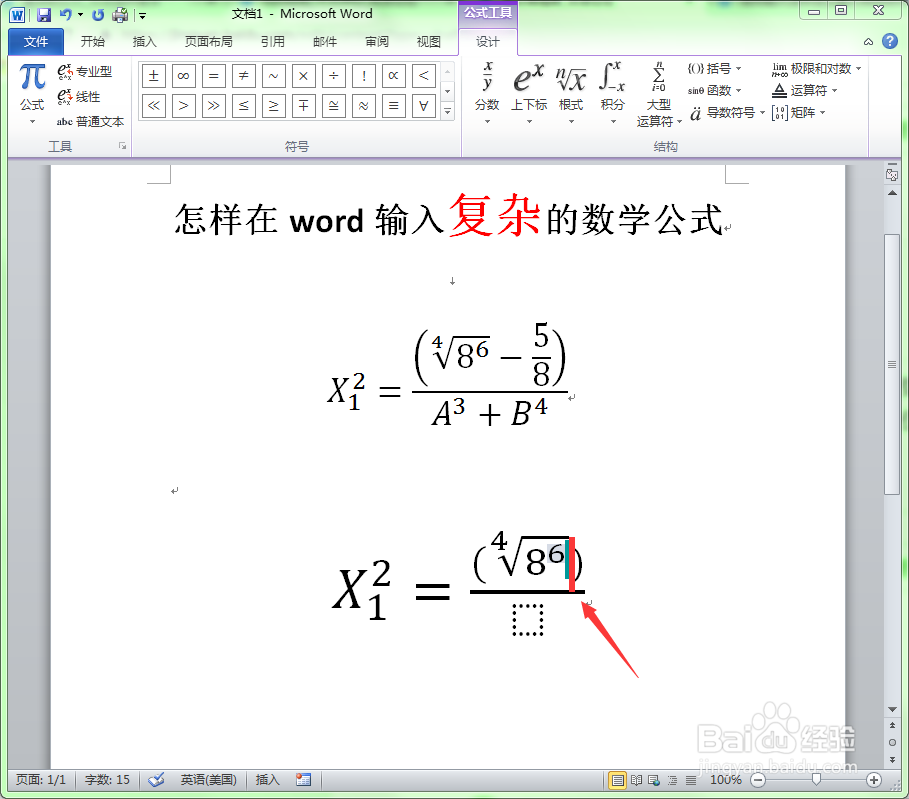Insert the factorial exclamation symbol
Image resolution: width=909 pixels, height=799 pixels.
tap(363, 75)
